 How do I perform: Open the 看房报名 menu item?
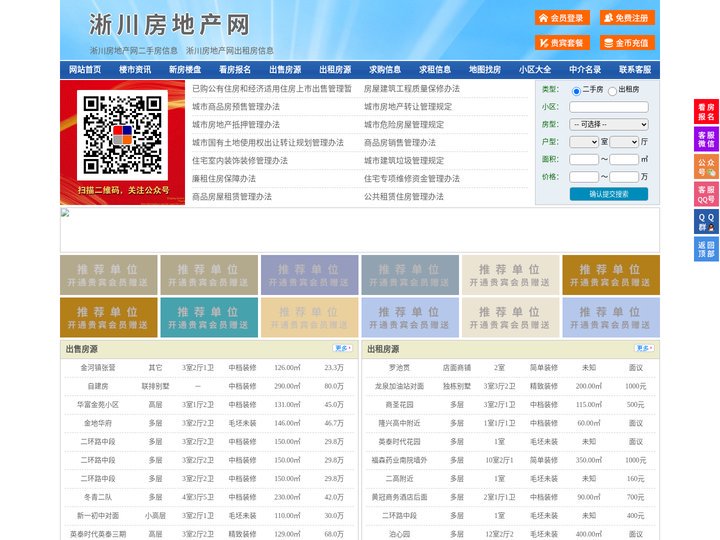235,70
